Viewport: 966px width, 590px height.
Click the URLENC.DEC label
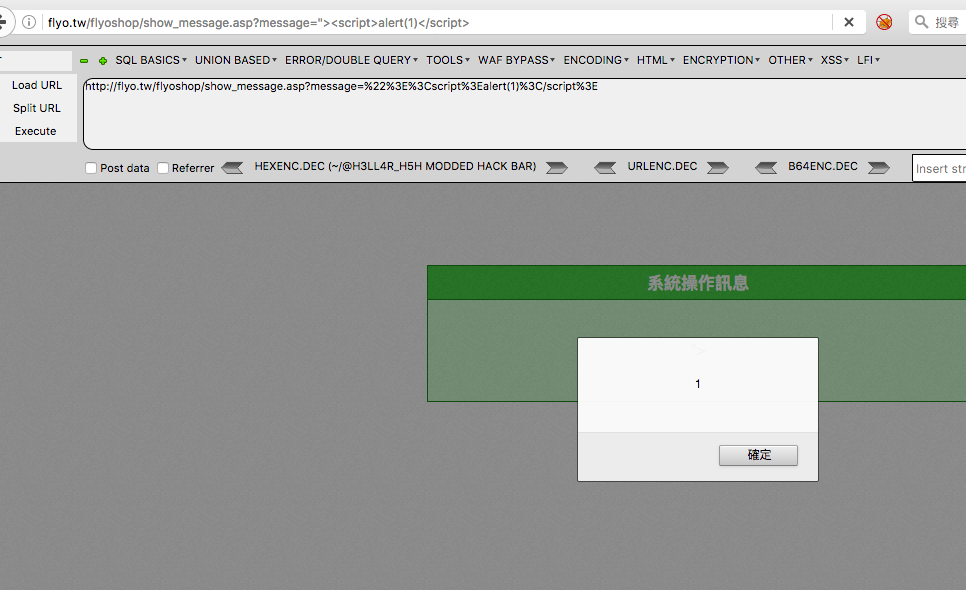tap(662, 166)
